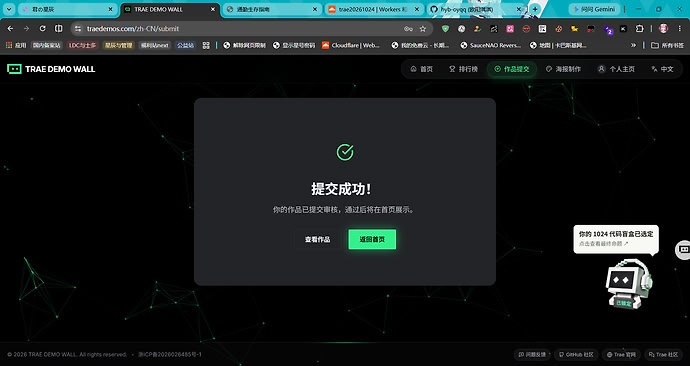Go forward to next page
Screen dimensions: 690x366
[x=26, y=29]
